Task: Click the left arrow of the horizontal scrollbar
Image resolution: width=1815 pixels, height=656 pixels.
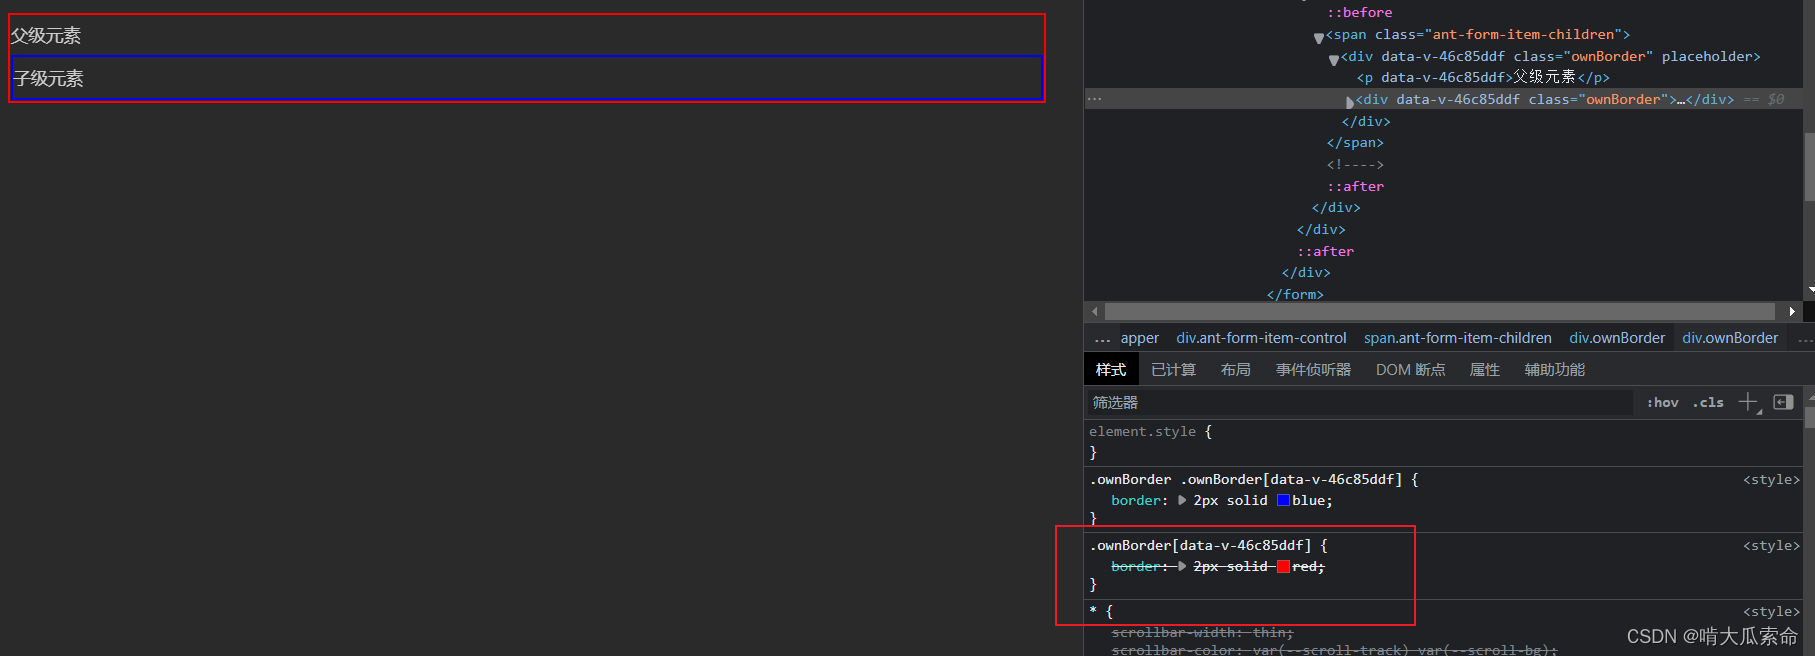Action: 1095,312
